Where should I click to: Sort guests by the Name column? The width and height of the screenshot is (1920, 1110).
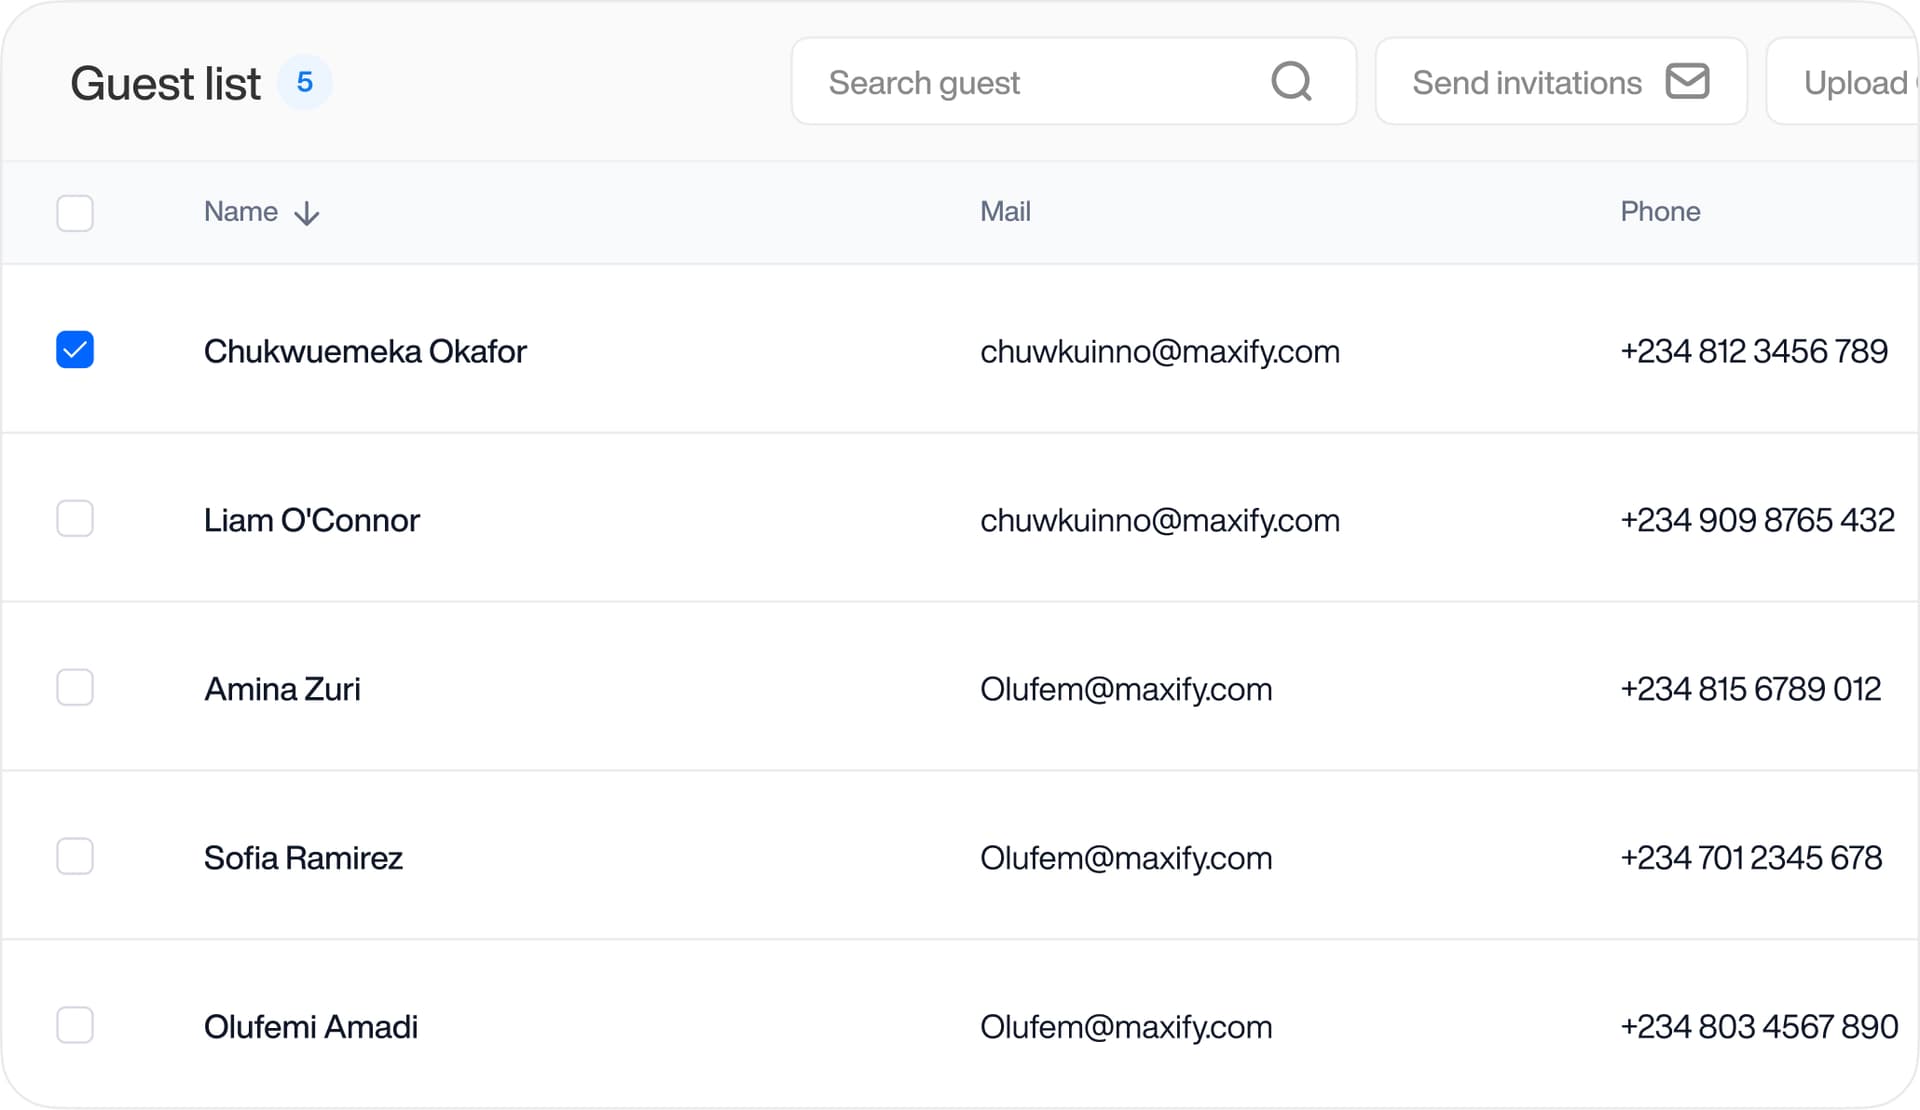[x=241, y=212]
